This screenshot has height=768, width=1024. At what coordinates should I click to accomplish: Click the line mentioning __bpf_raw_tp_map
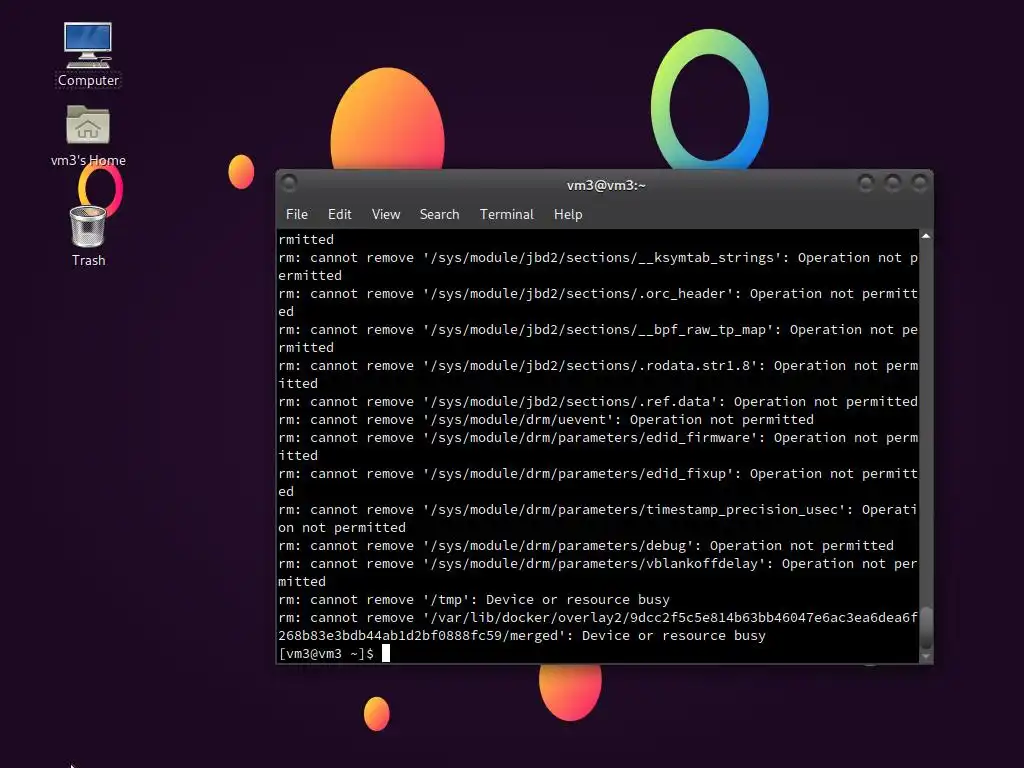(598, 338)
